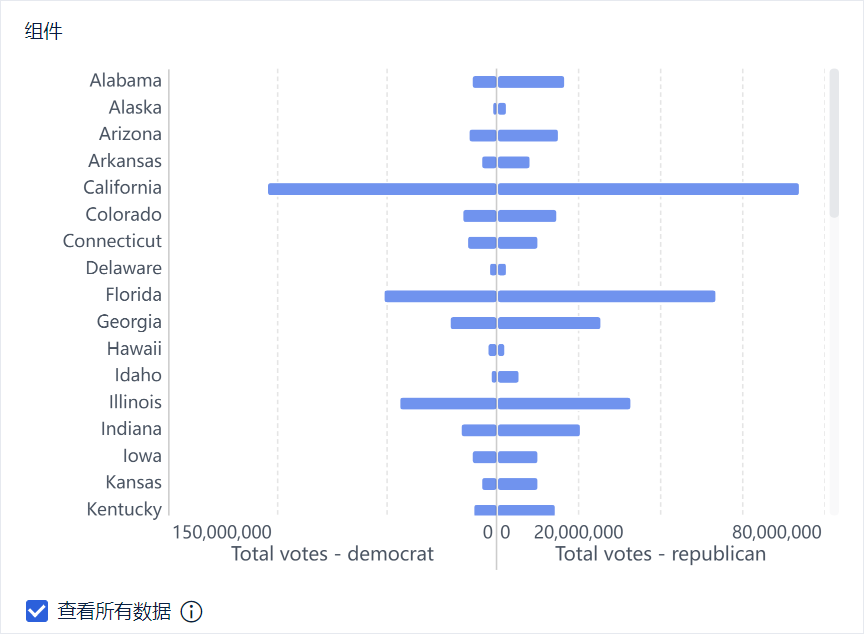Click the 'Total votes - republican' axis title
This screenshot has width=865, height=634.
point(660,554)
